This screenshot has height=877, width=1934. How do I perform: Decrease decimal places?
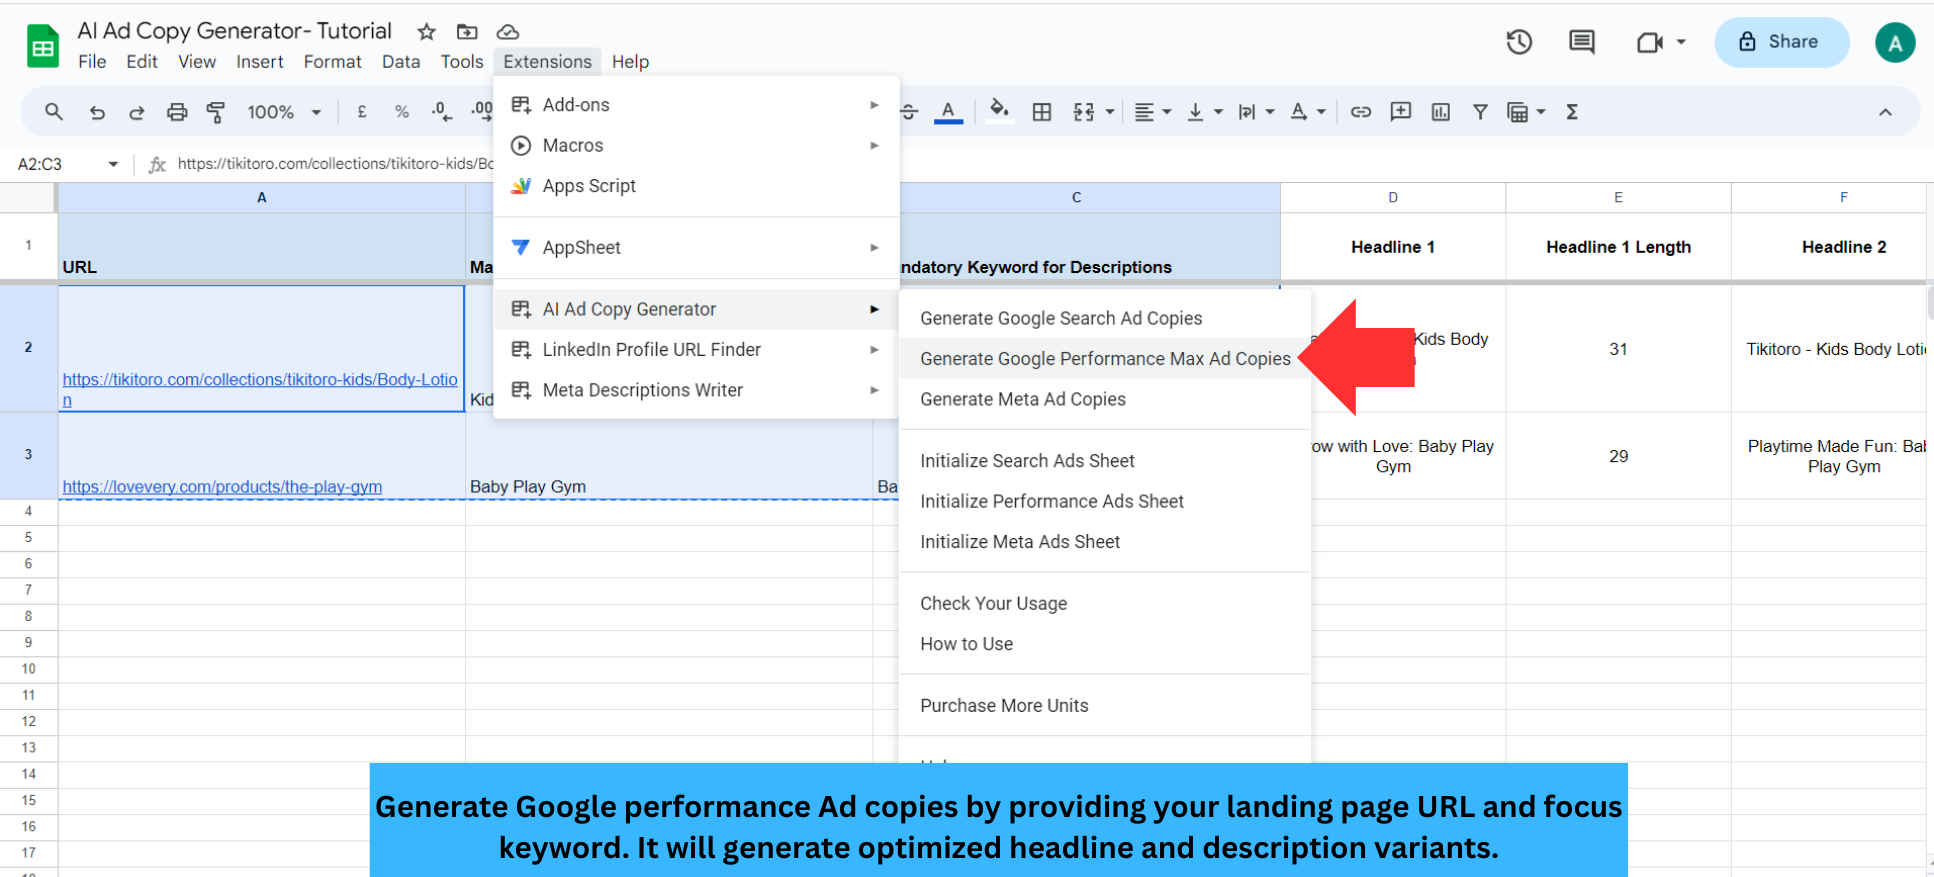[x=441, y=112]
